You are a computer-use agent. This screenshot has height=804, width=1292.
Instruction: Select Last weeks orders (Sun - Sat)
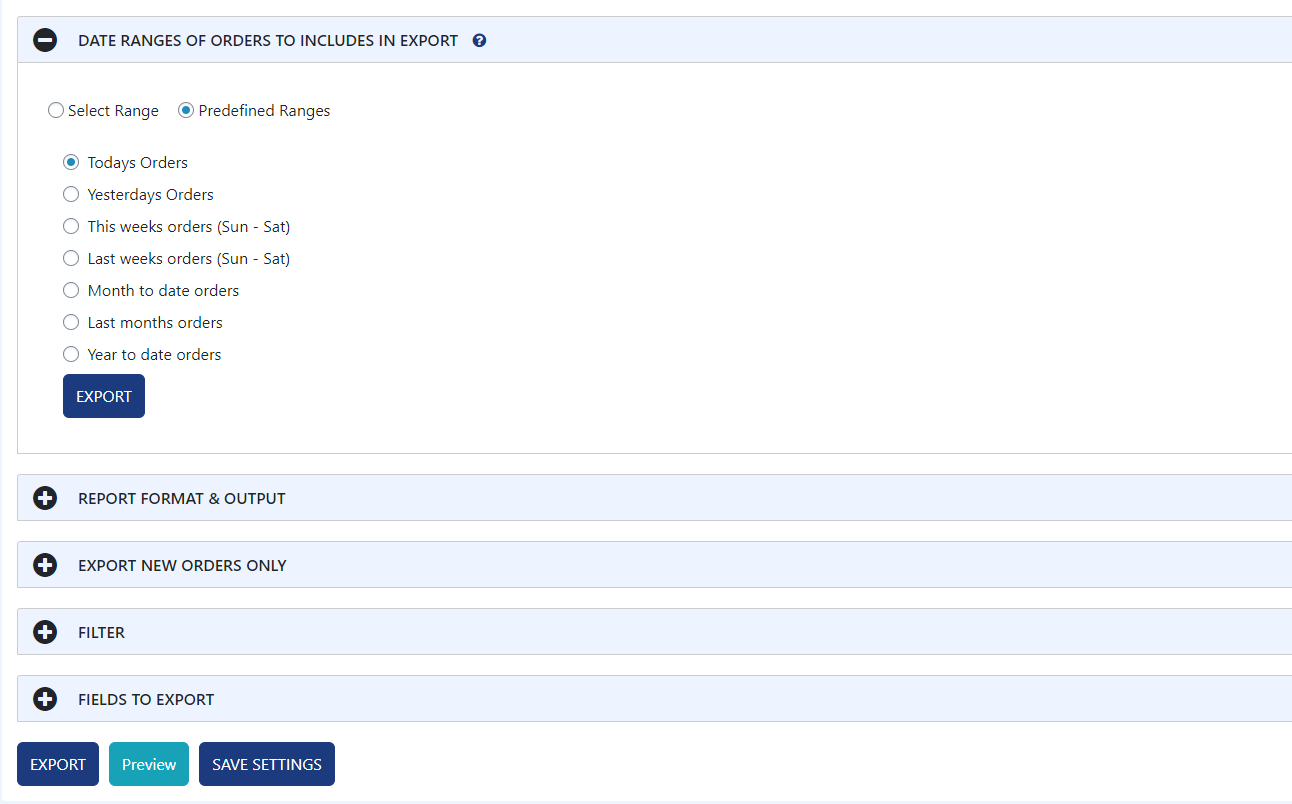[71, 258]
